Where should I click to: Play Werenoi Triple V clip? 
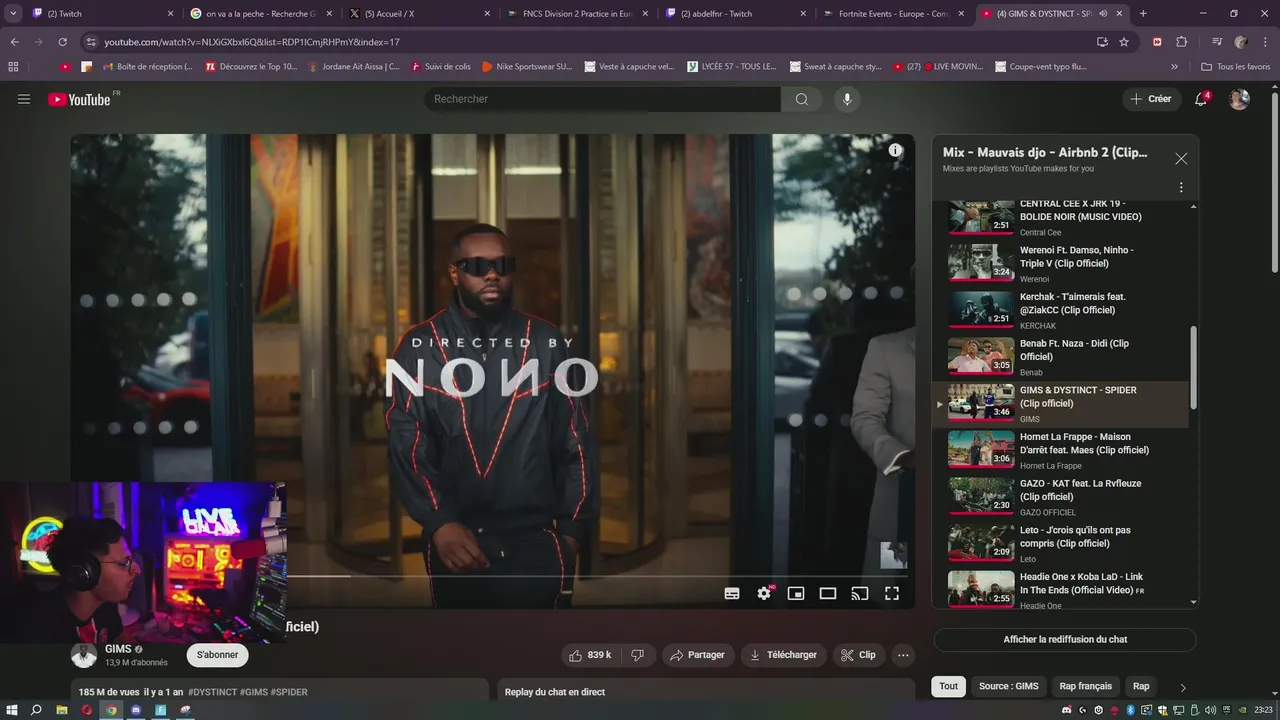[1060, 263]
